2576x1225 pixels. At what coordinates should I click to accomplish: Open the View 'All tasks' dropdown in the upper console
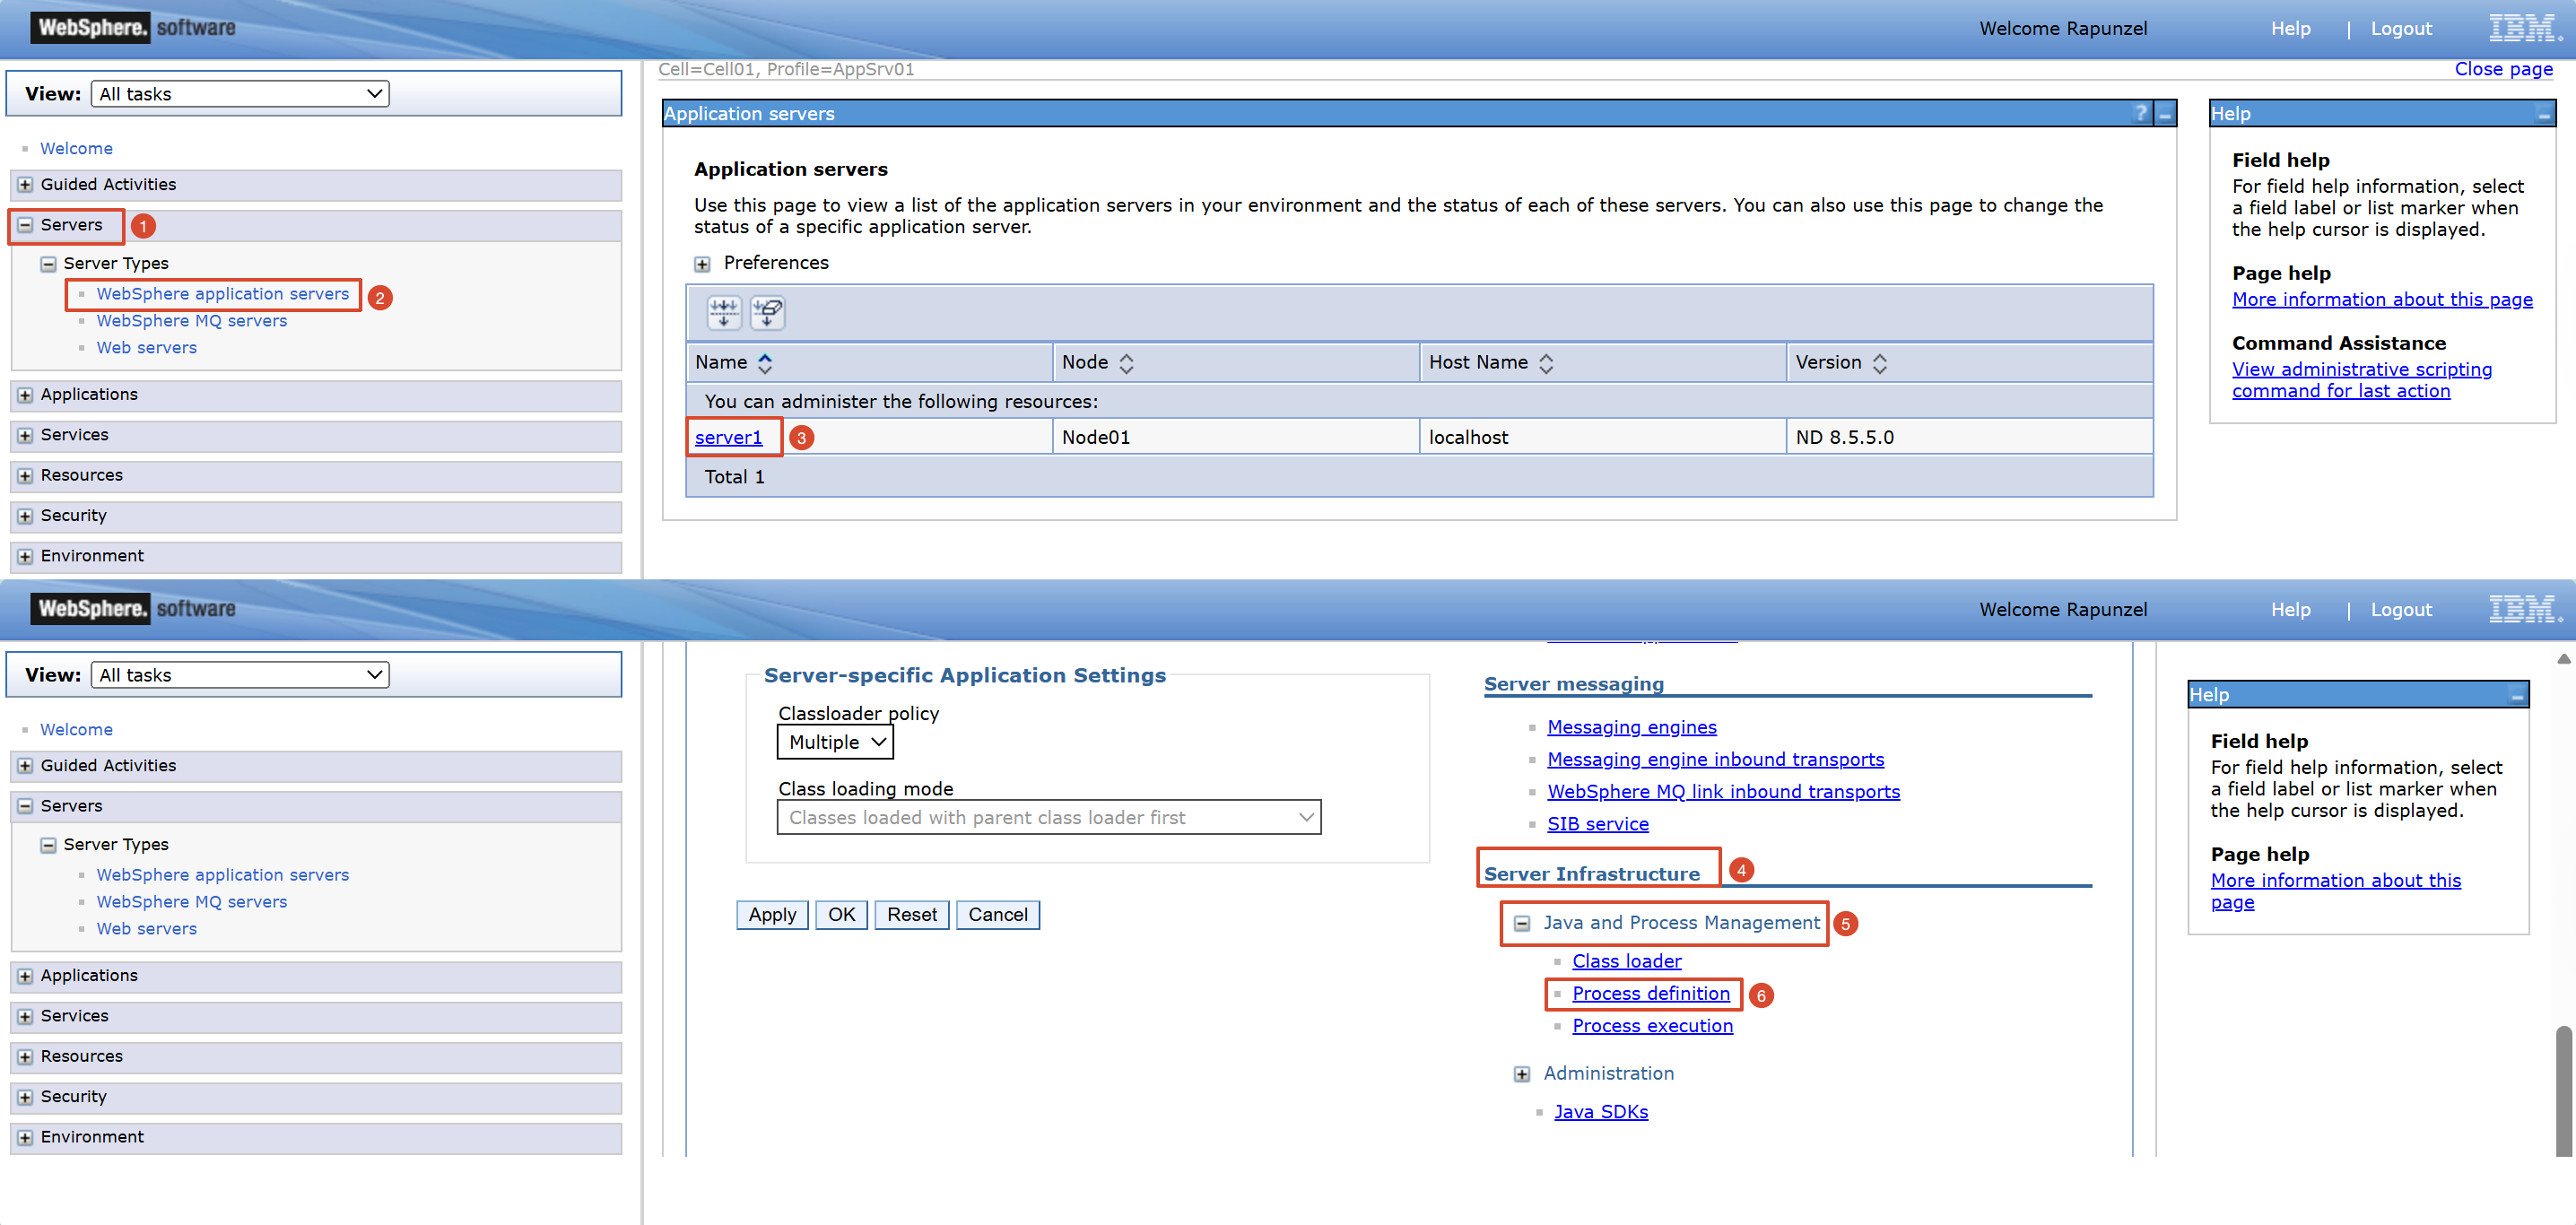[x=240, y=94]
